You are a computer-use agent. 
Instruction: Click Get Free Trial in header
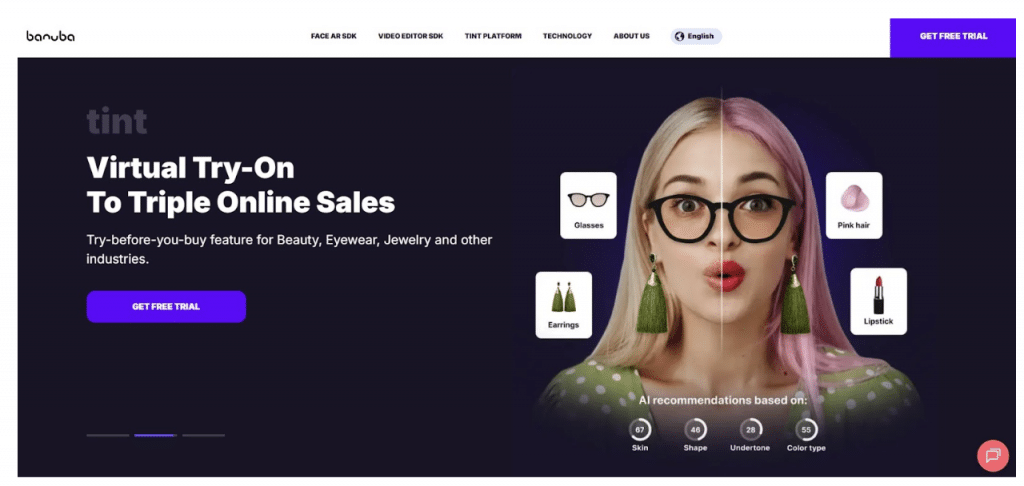click(953, 37)
